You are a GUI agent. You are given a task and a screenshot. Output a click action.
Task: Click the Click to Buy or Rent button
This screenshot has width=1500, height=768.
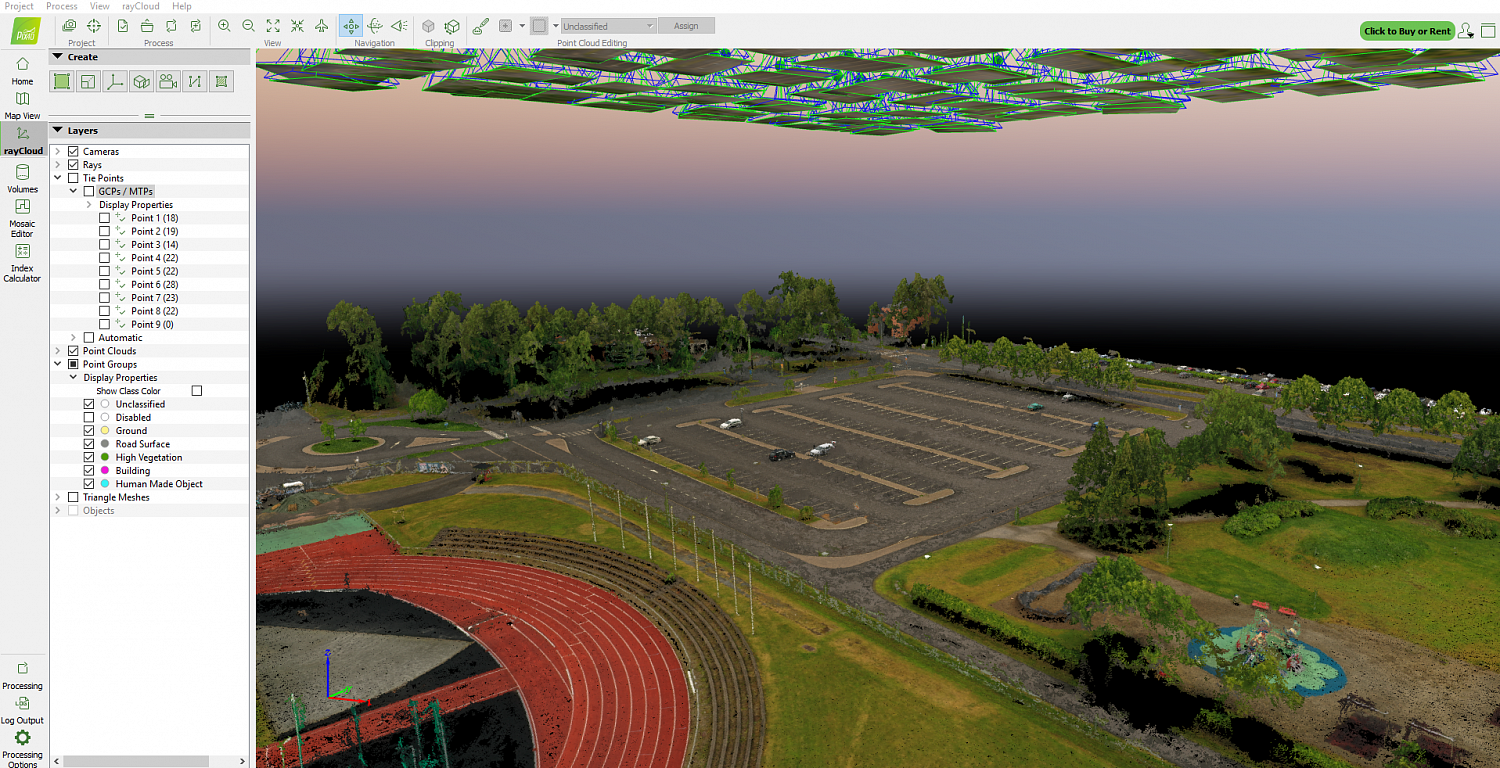click(1407, 31)
